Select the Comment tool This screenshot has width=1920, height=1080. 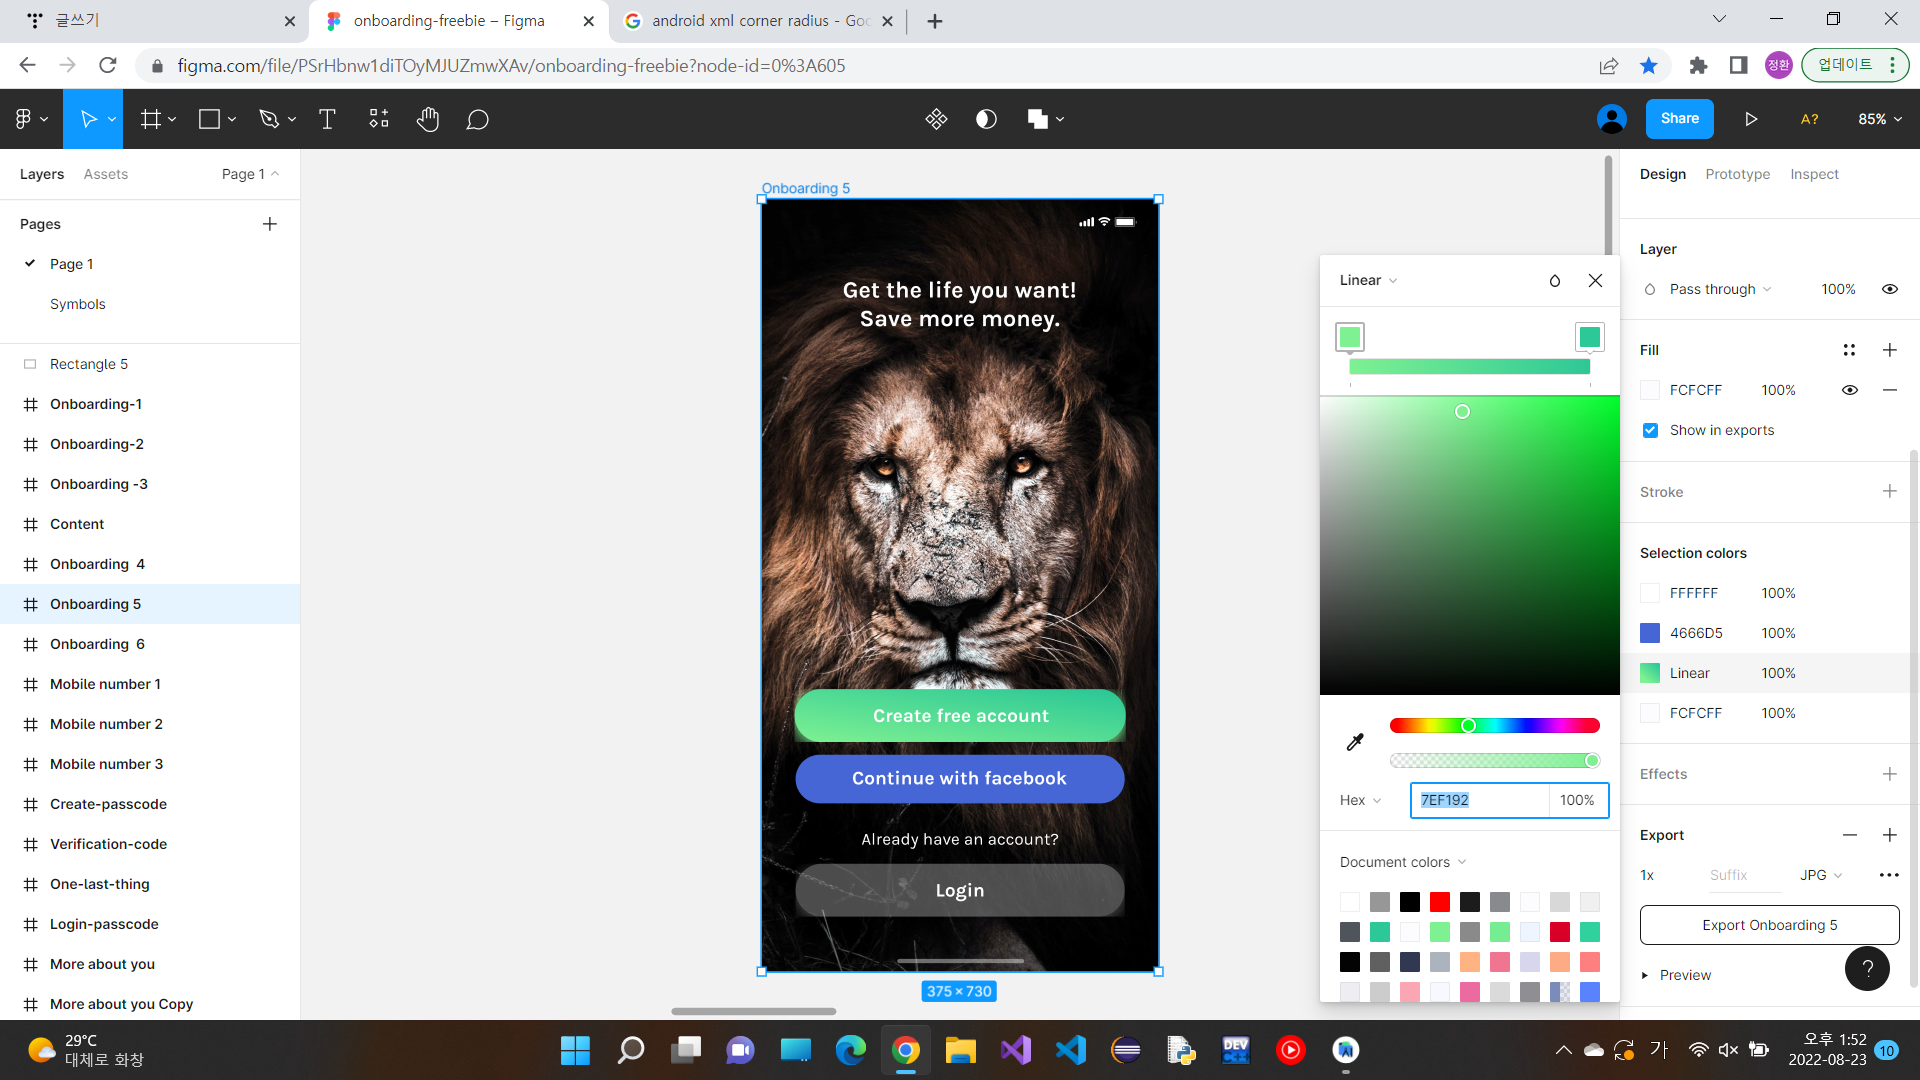(x=477, y=119)
